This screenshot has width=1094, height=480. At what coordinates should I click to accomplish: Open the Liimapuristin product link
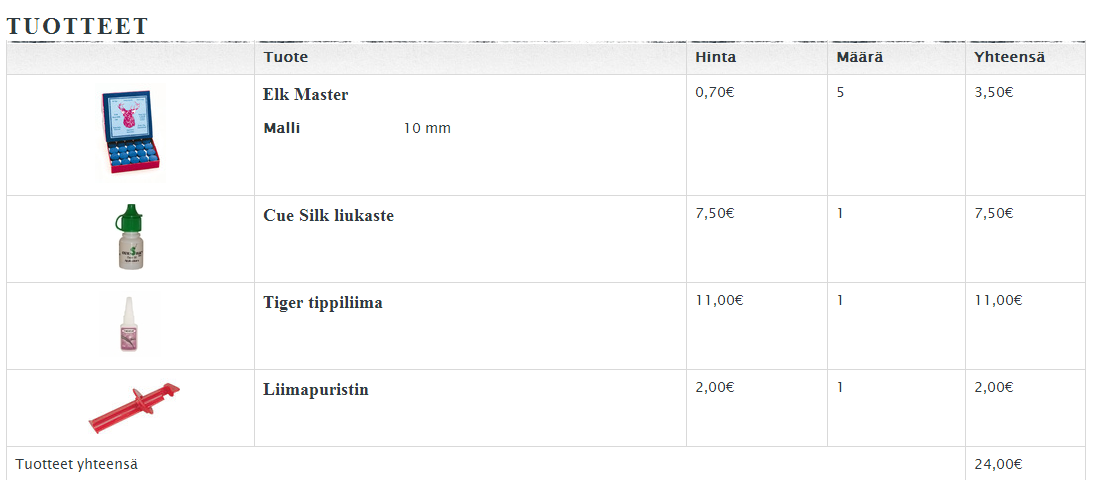click(315, 390)
